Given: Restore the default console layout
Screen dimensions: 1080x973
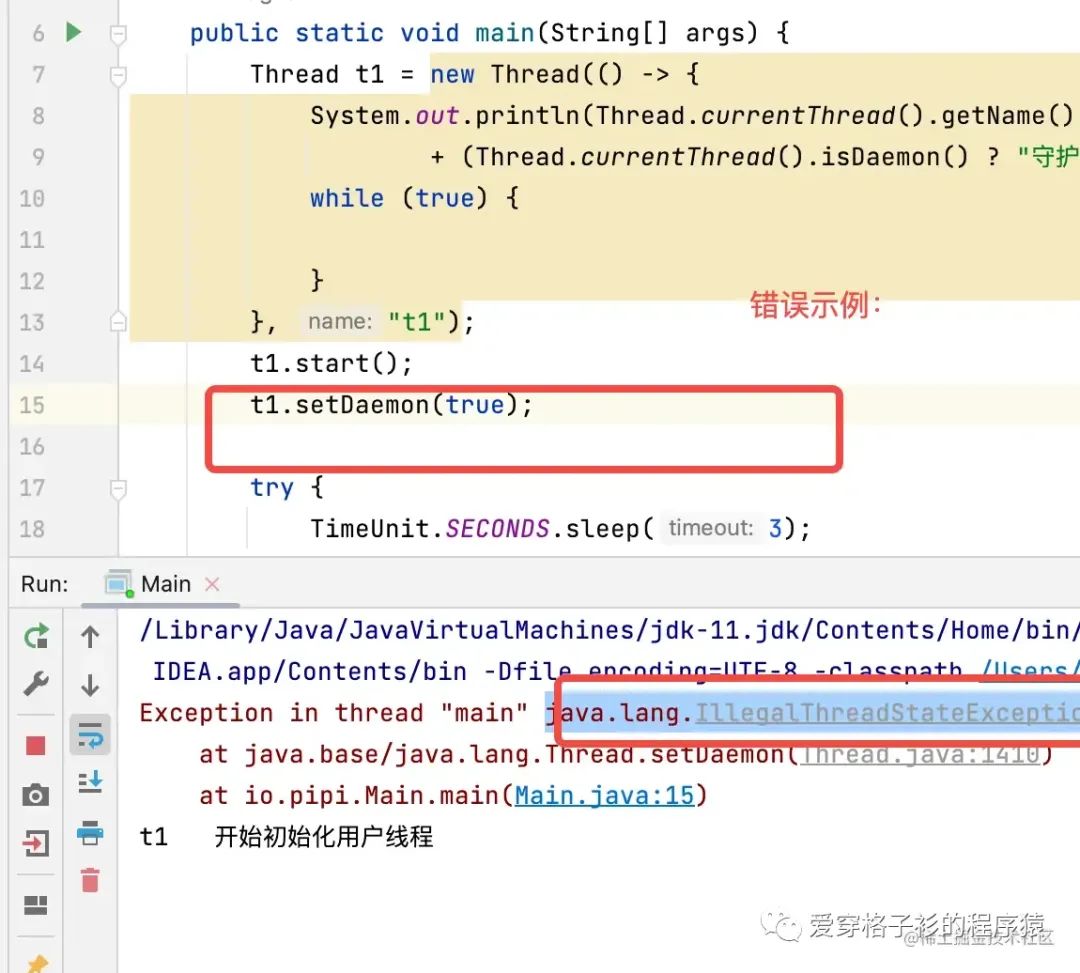Looking at the screenshot, I should click(35, 904).
